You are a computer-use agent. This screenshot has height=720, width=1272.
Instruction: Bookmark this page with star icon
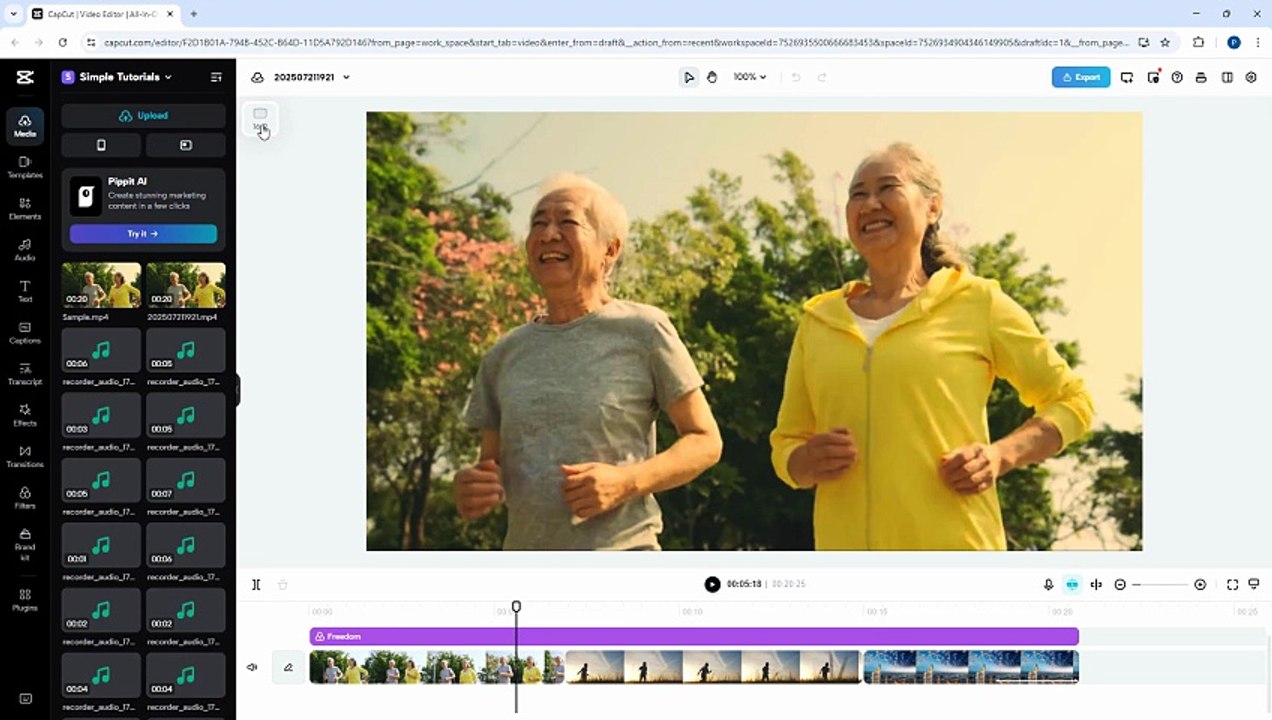pos(1165,43)
